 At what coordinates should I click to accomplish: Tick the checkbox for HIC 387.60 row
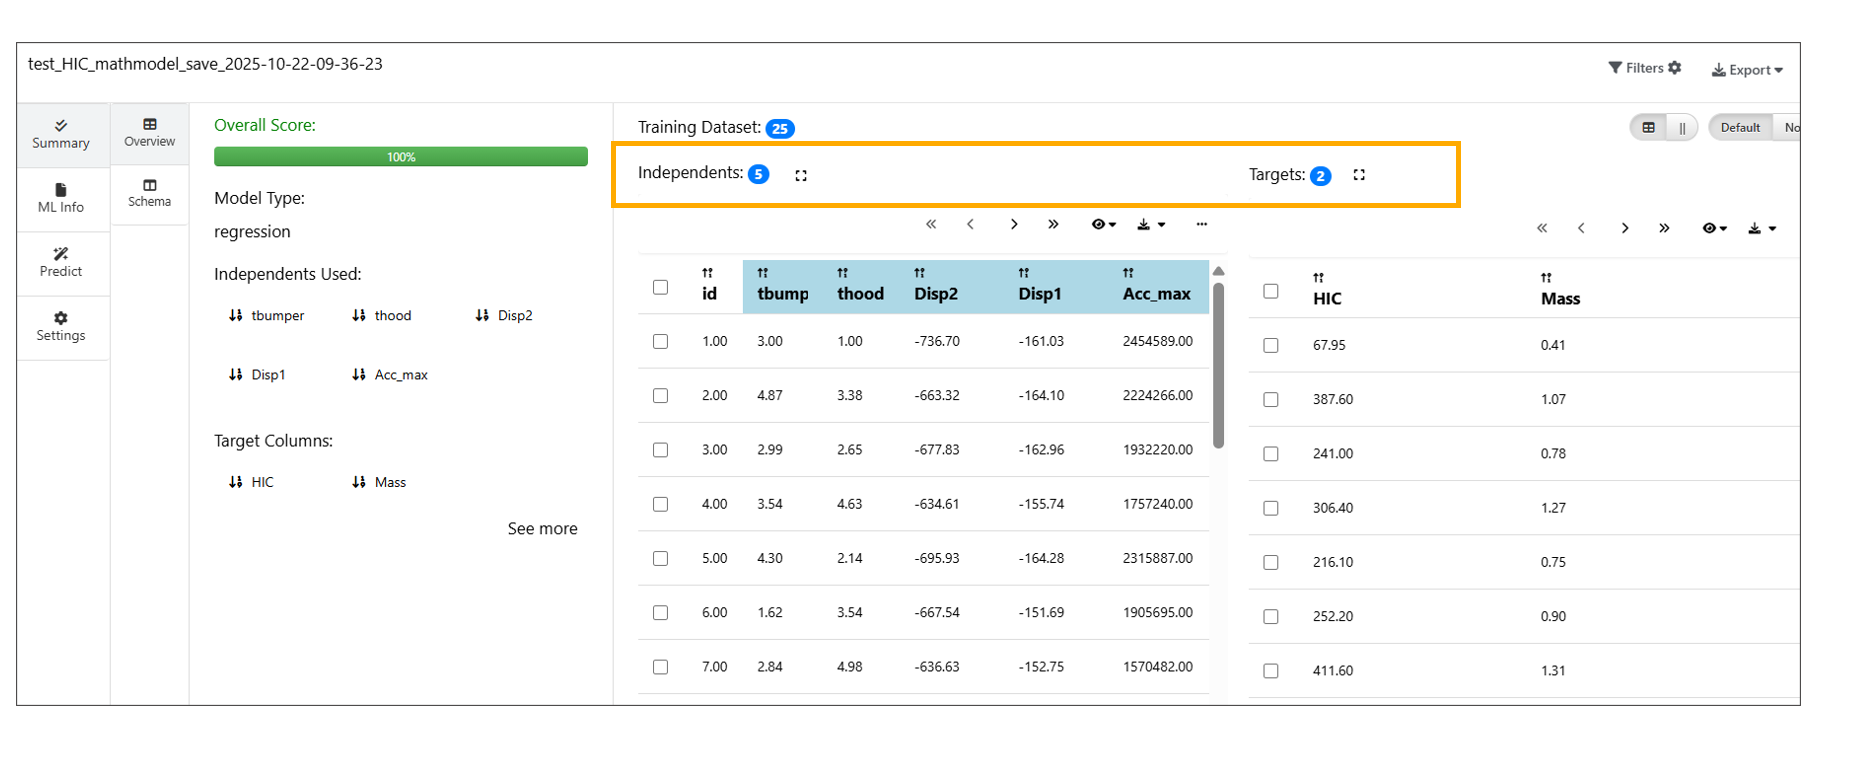point(1271,399)
